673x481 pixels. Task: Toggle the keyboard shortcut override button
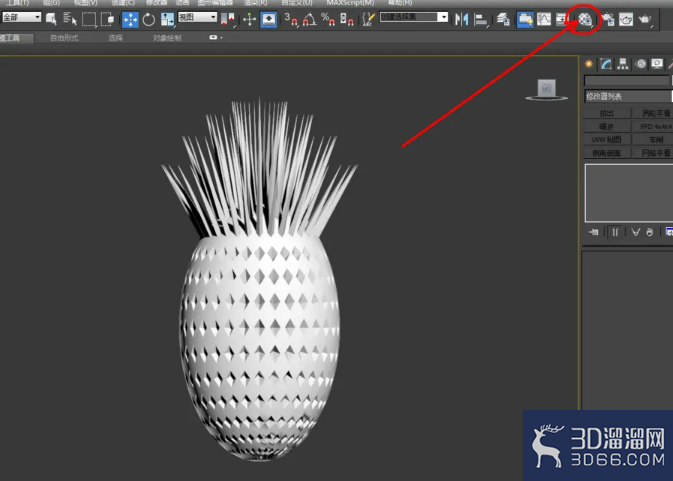[269, 19]
